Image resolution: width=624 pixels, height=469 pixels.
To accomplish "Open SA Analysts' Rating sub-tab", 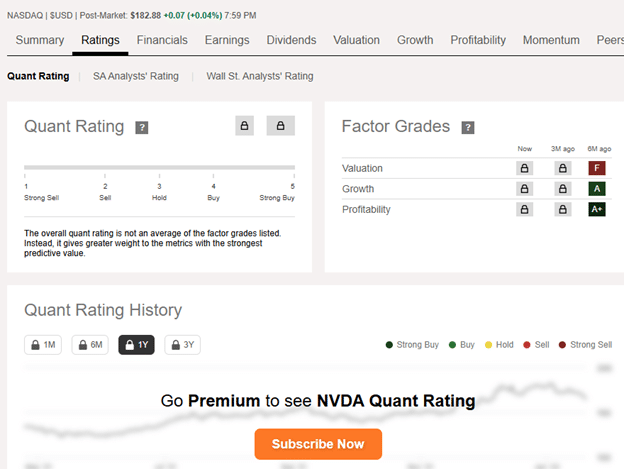I will (x=136, y=76).
